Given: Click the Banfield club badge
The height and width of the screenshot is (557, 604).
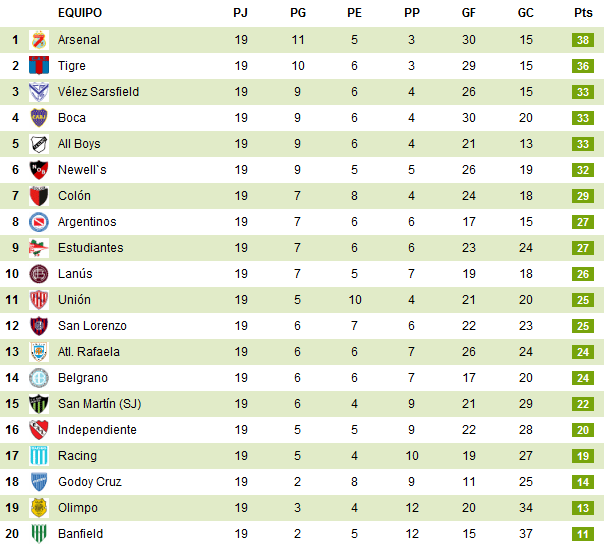Looking at the screenshot, I should point(39,534).
